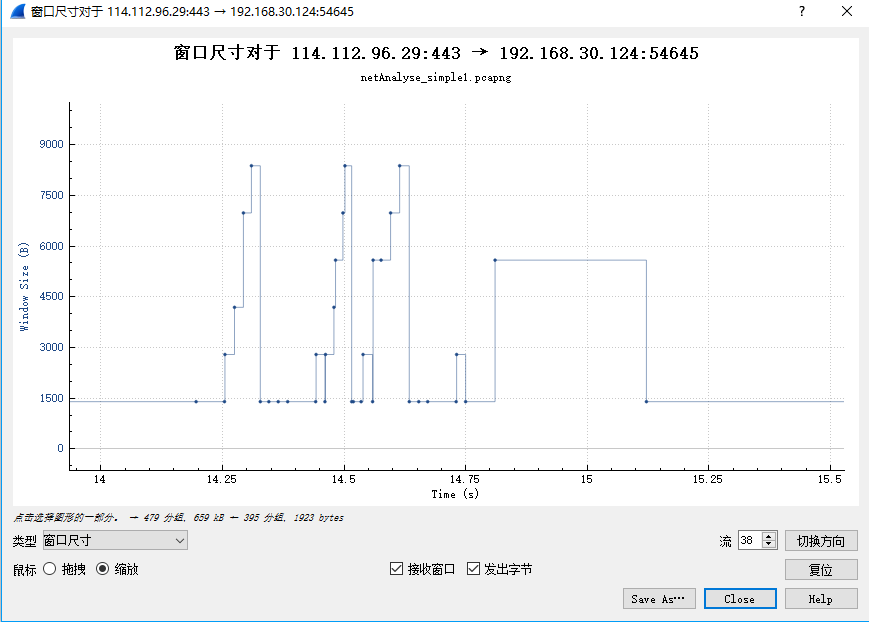Click the netAnalyse_simple1.pcapng subtitle

tap(436, 78)
